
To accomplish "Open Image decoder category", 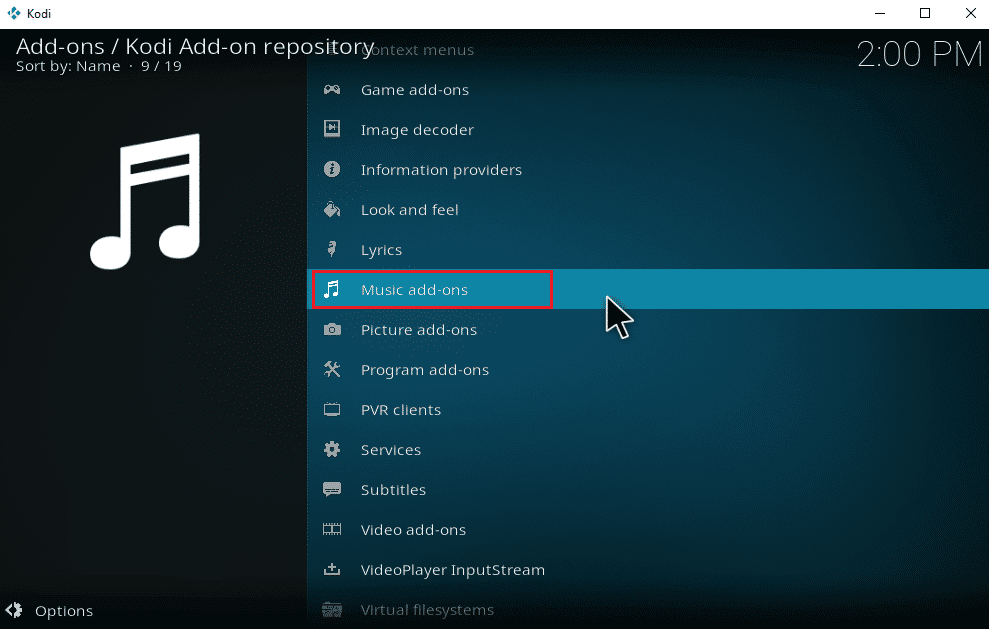I will click(648, 129).
